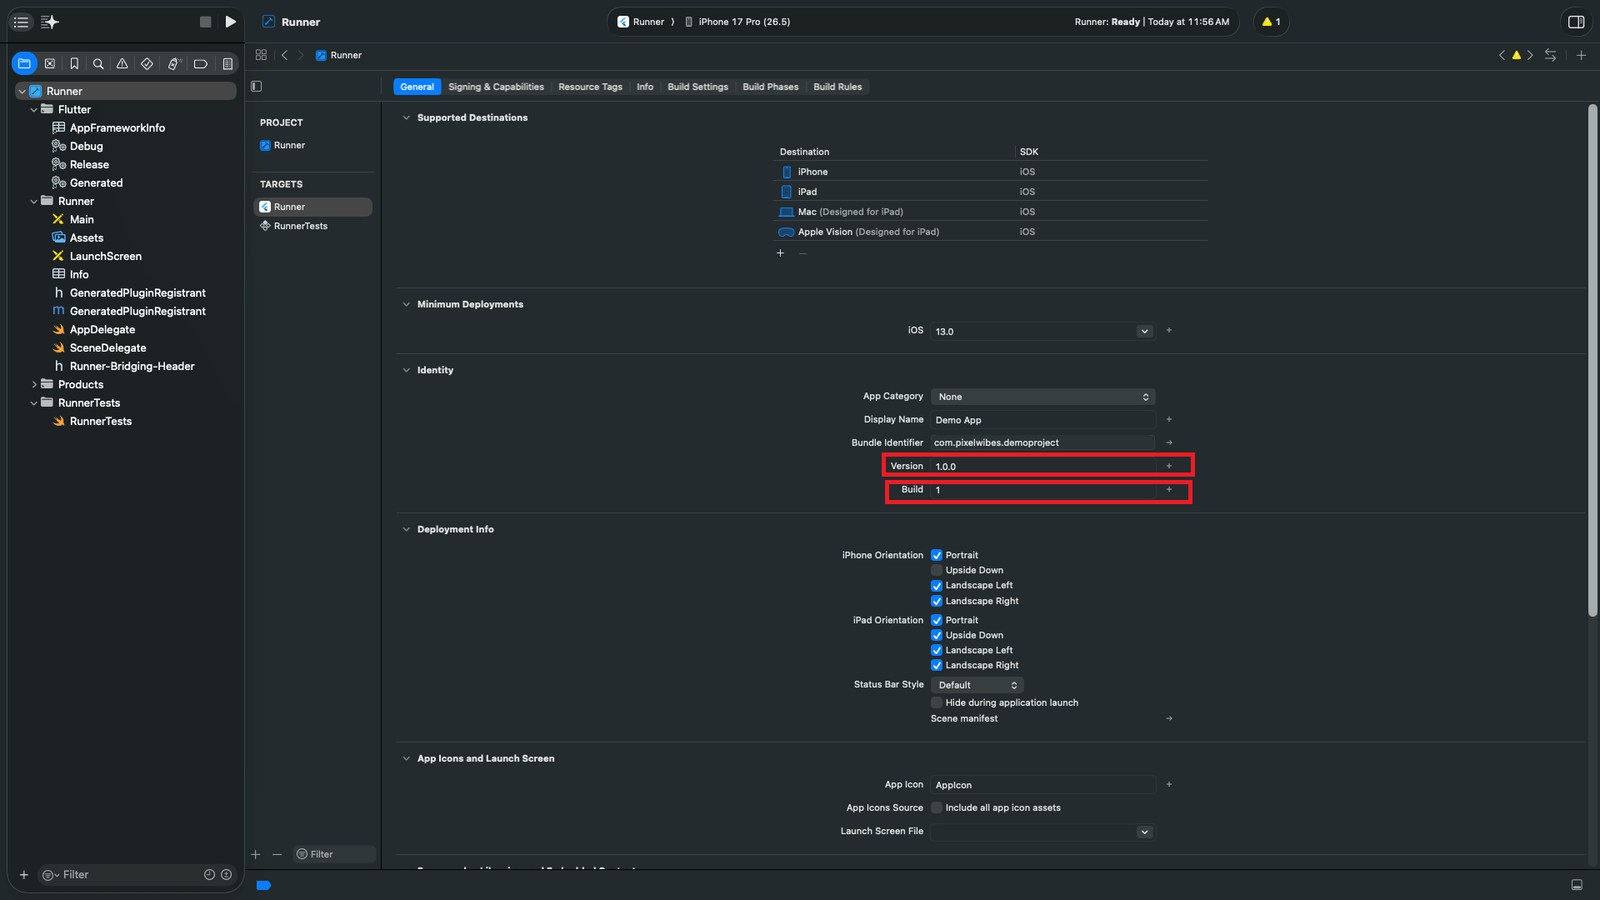This screenshot has width=1600, height=900.
Task: Open the Build Phases tab
Action: pos(771,87)
